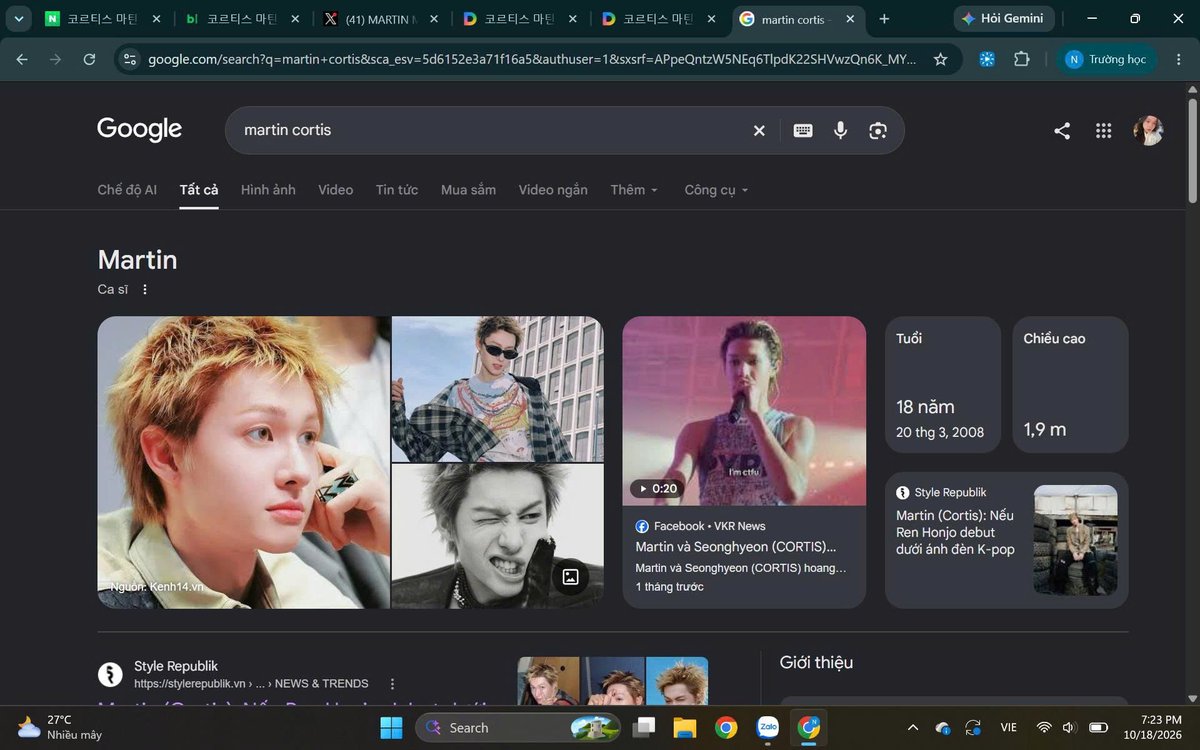The image size is (1200, 750).
Task: Show hidden system tray icons
Action: pyautogui.click(x=912, y=727)
